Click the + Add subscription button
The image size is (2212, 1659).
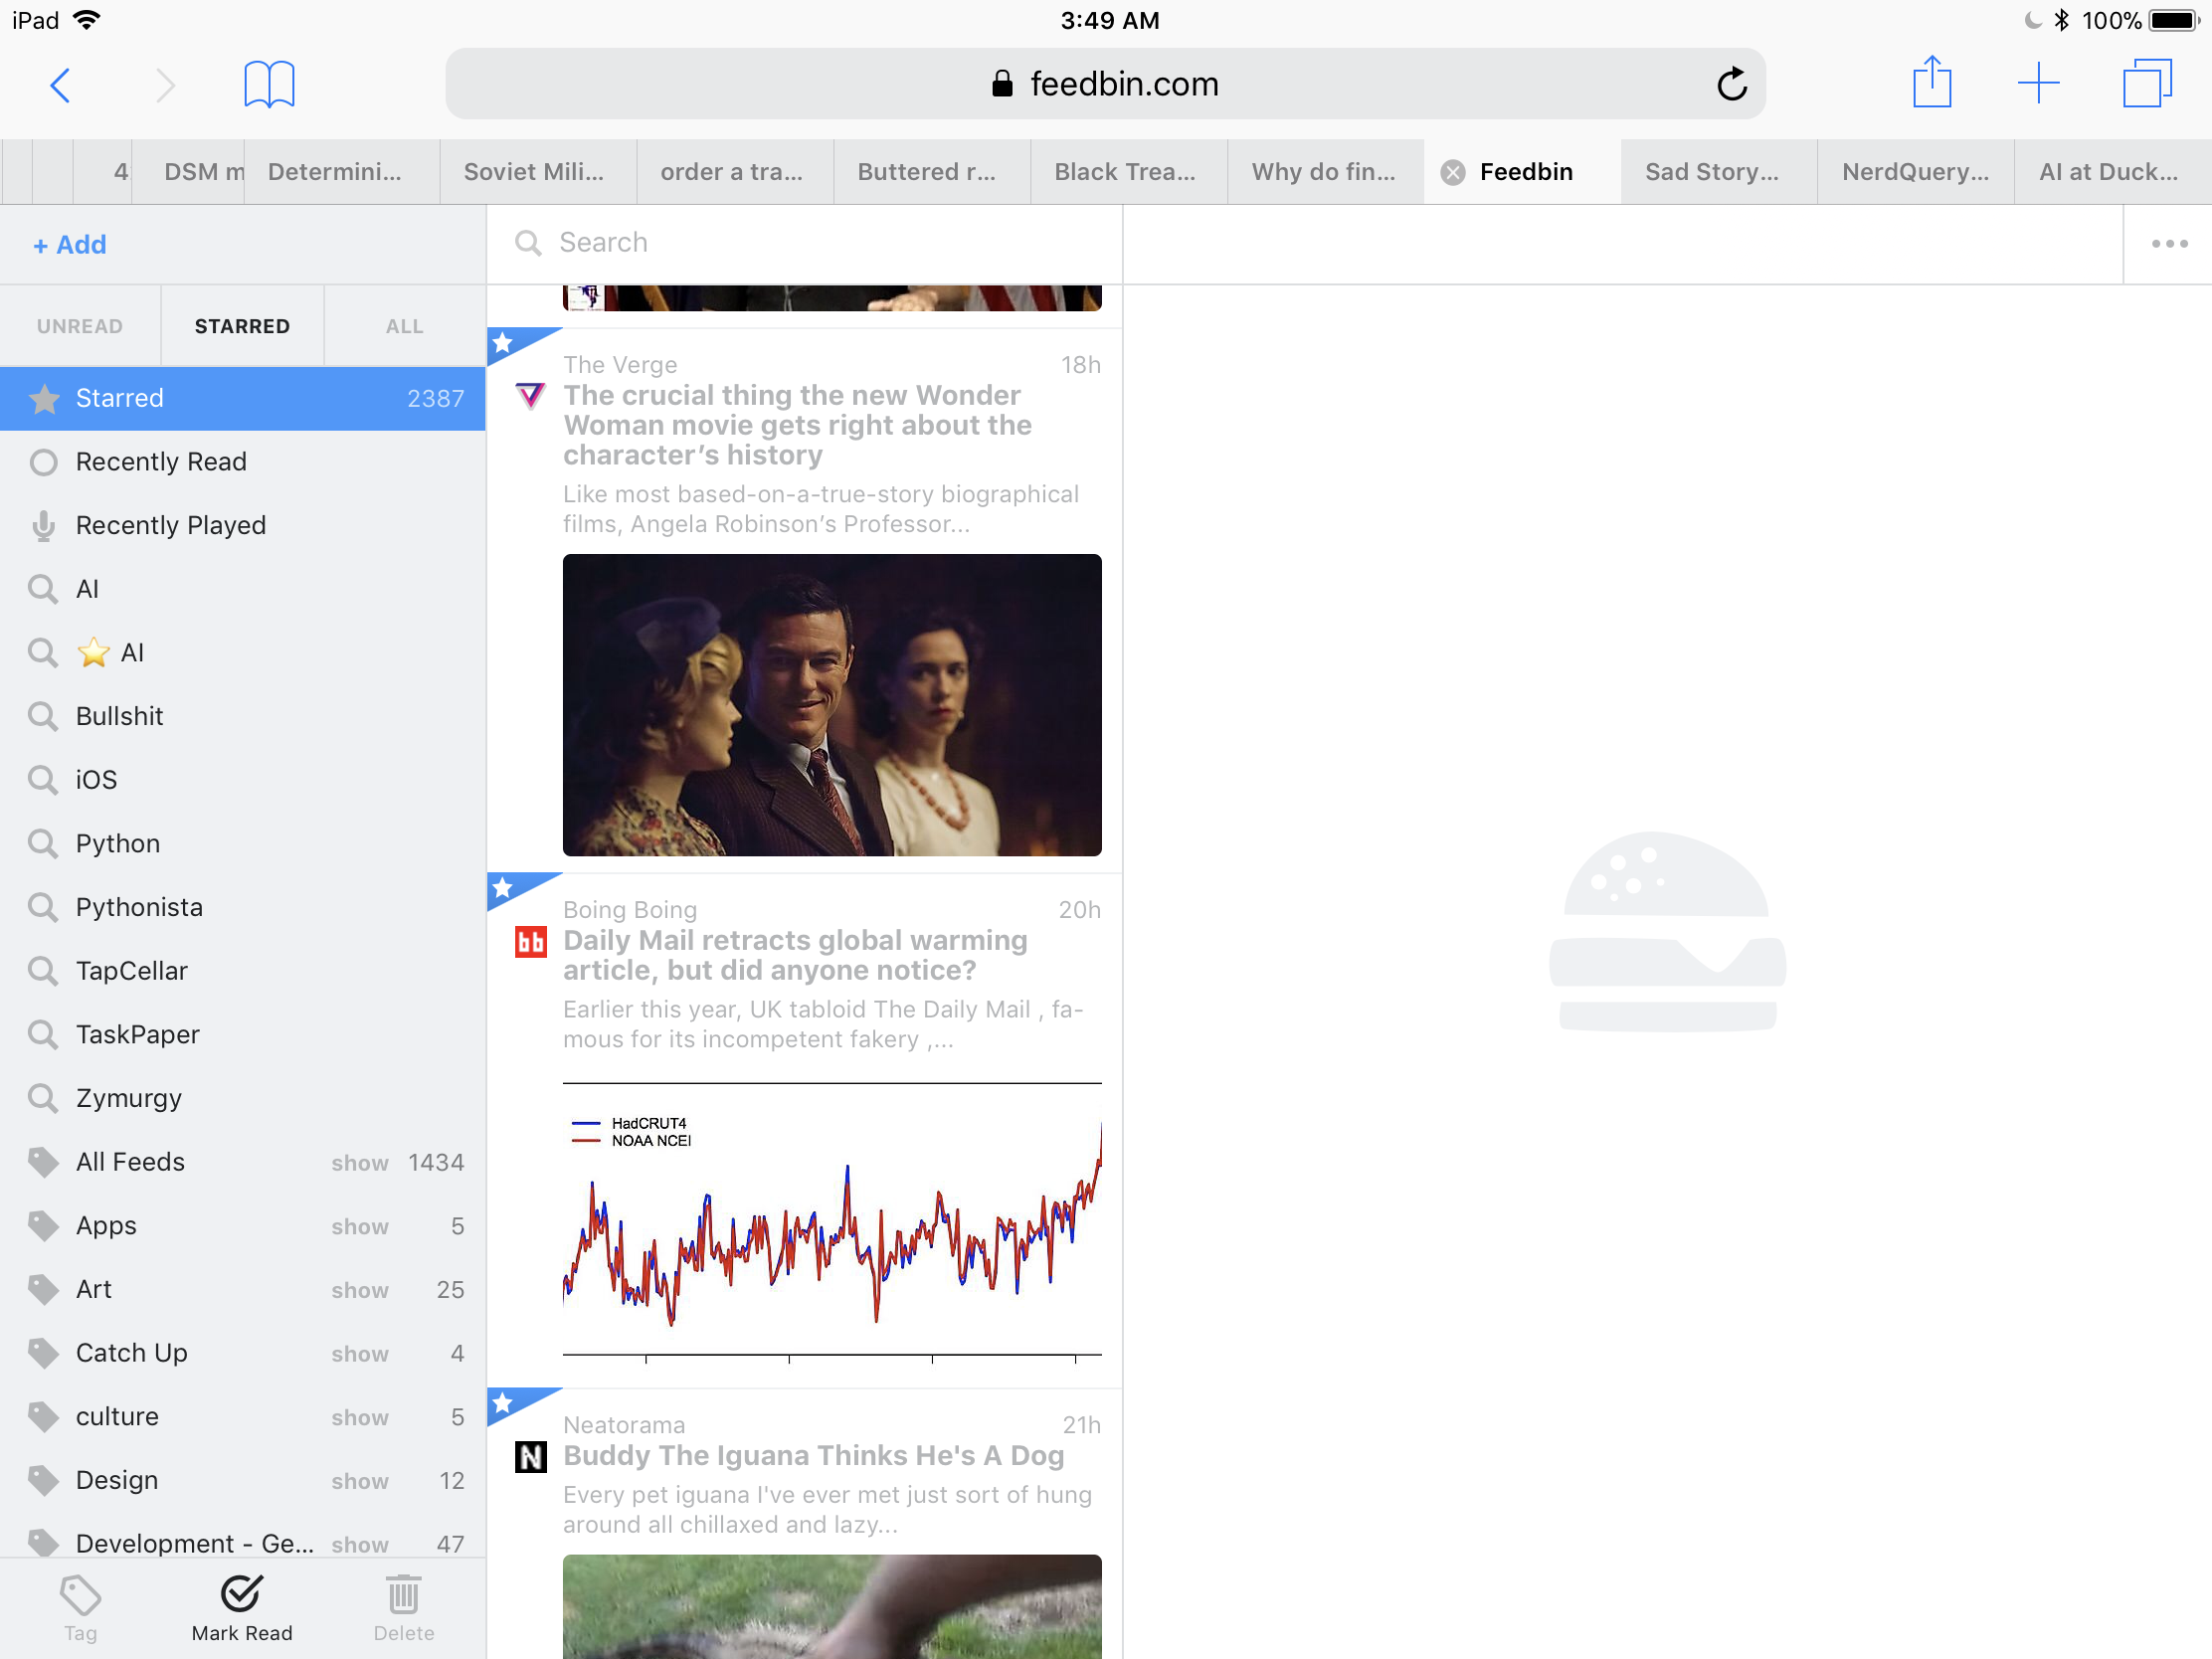68,244
